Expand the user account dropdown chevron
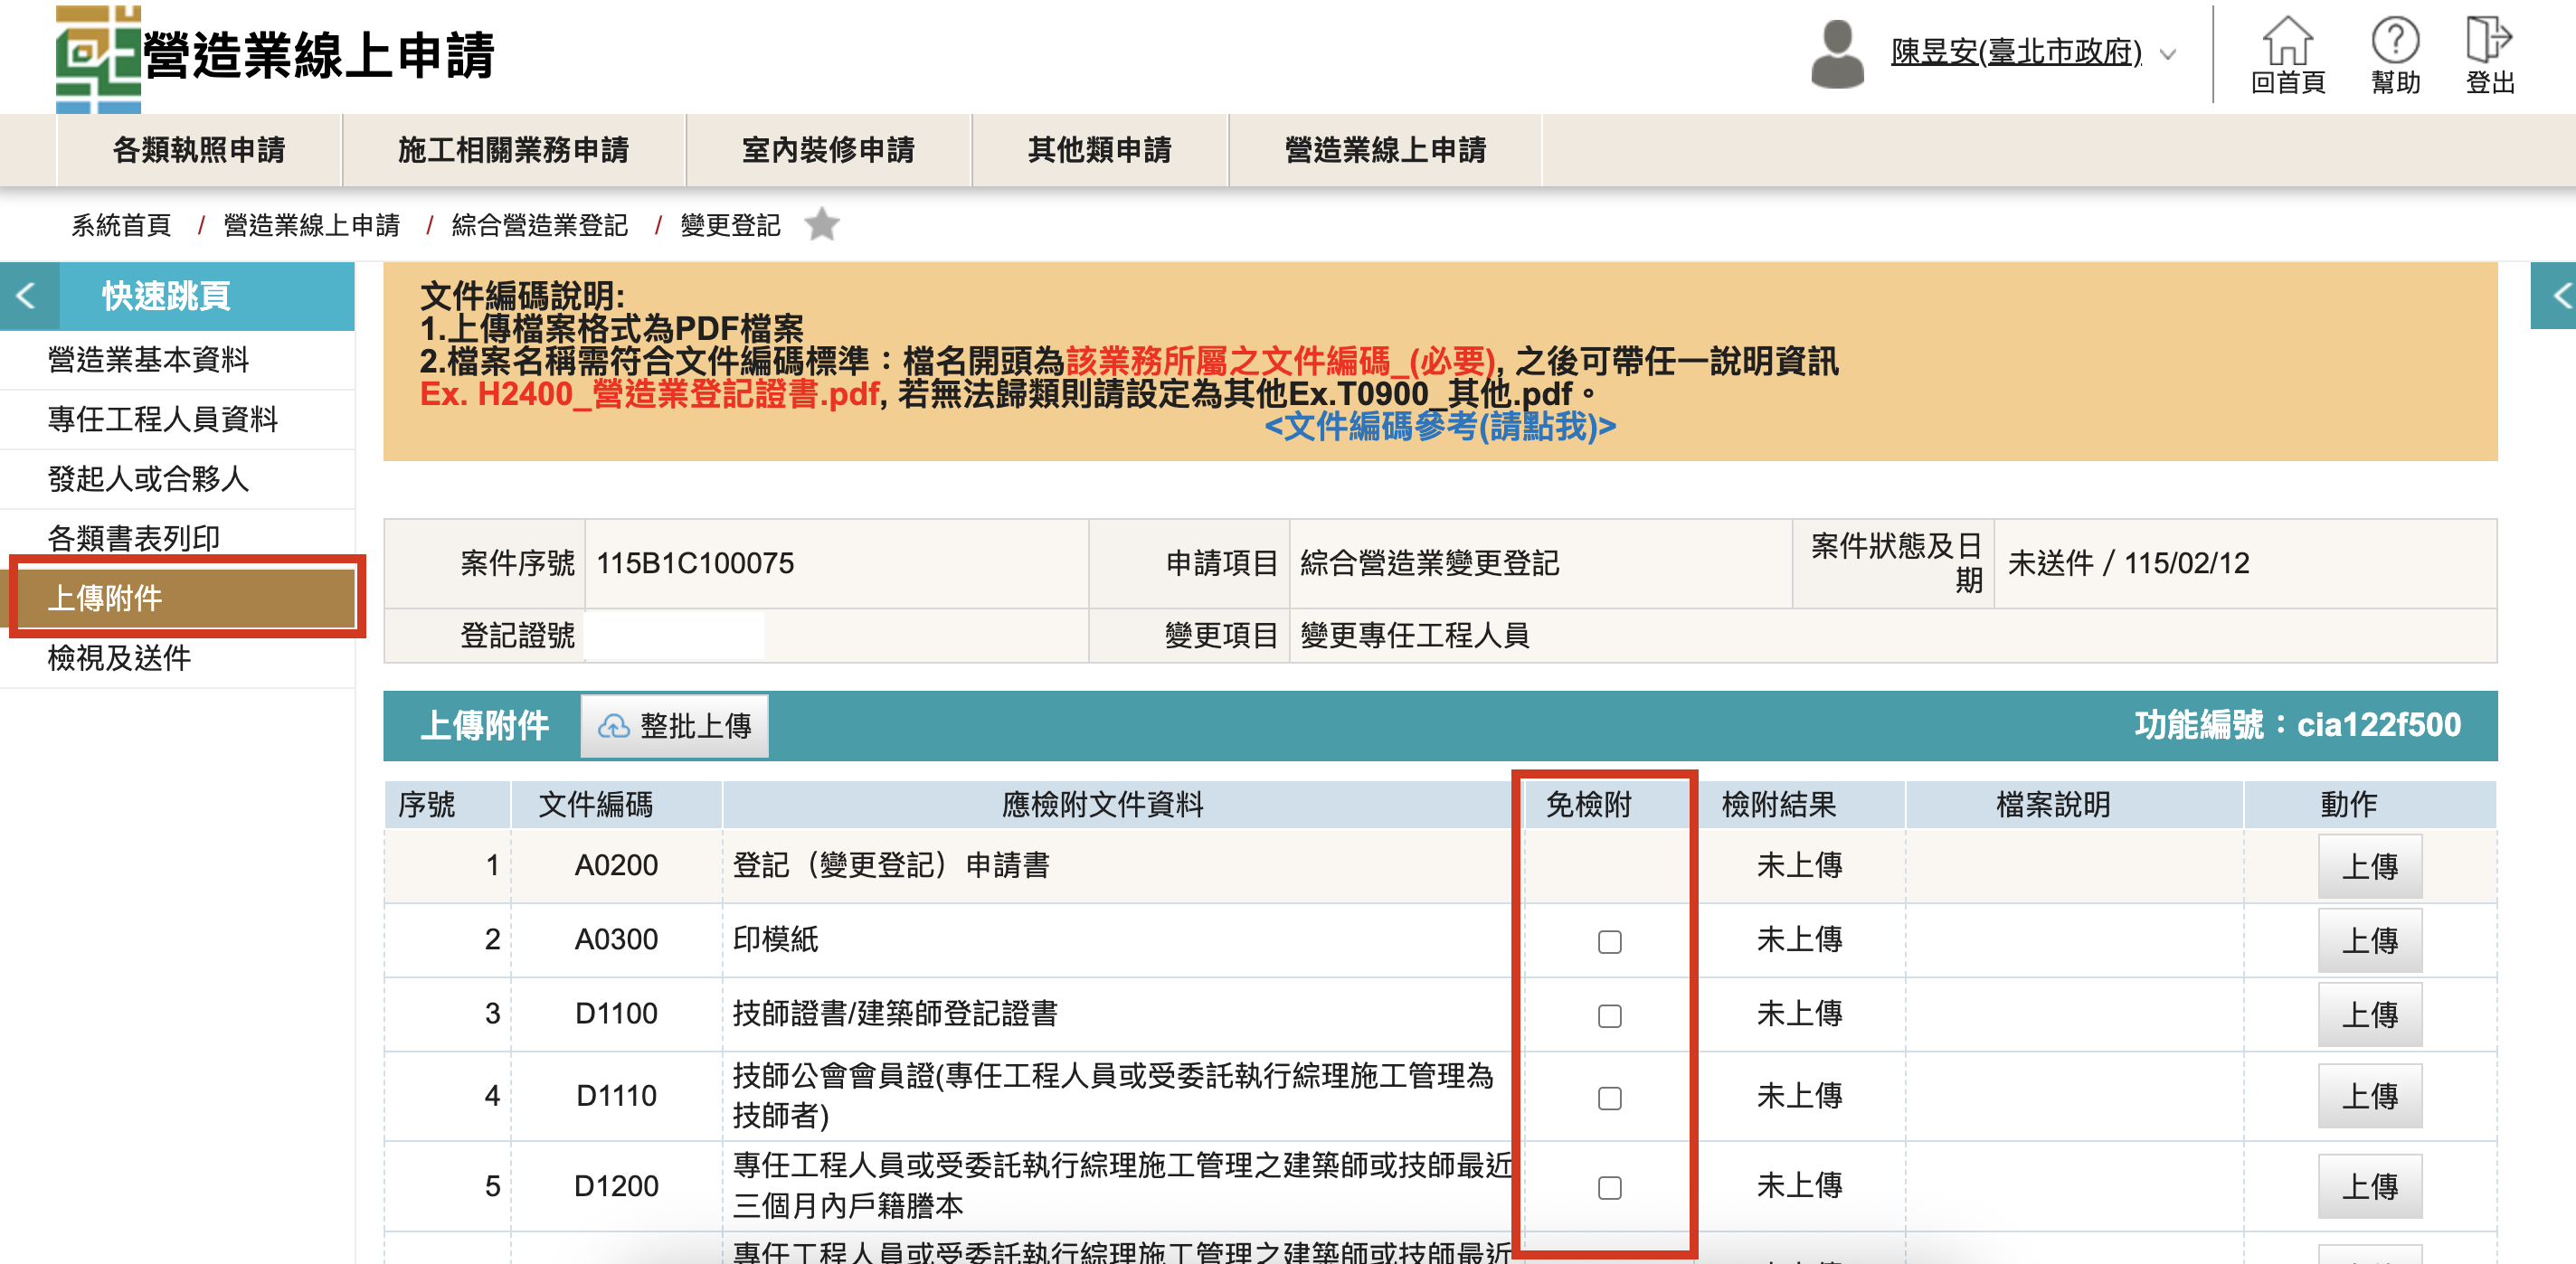2576x1264 pixels. tap(2168, 55)
